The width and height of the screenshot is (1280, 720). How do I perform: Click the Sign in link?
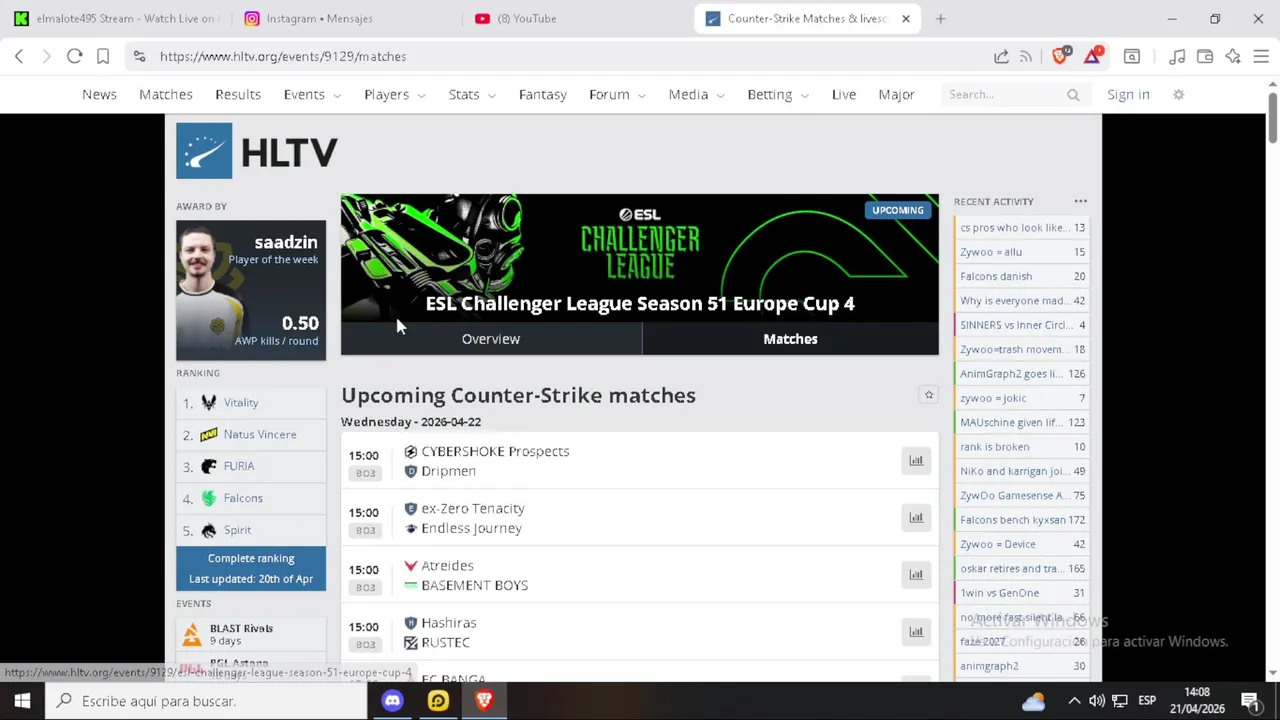(x=1128, y=94)
